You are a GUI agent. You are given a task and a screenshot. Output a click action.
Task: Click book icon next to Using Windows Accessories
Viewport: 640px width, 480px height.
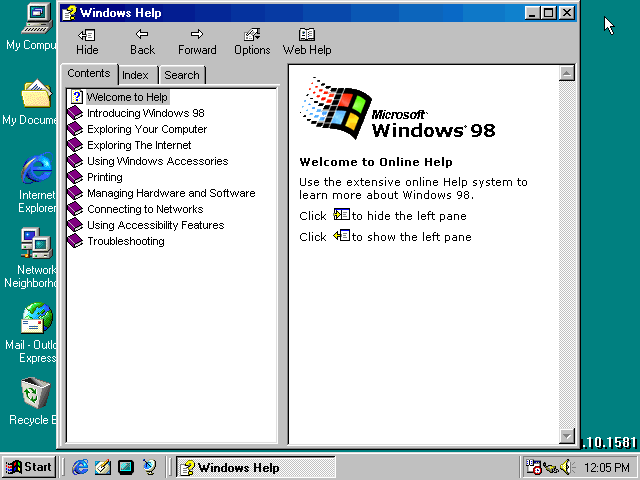pyautogui.click(x=75, y=161)
